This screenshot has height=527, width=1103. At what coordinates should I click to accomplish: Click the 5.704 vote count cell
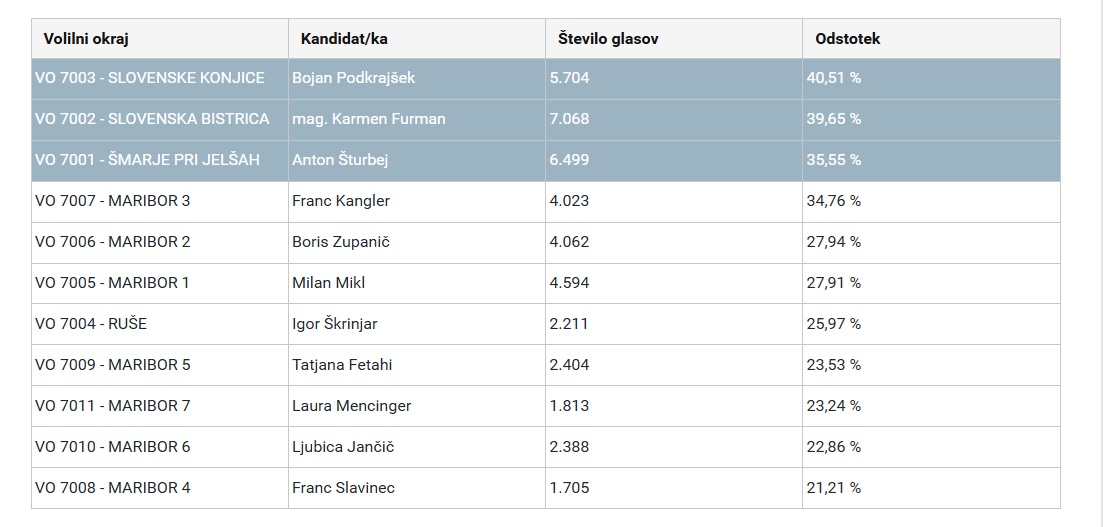pos(569,78)
